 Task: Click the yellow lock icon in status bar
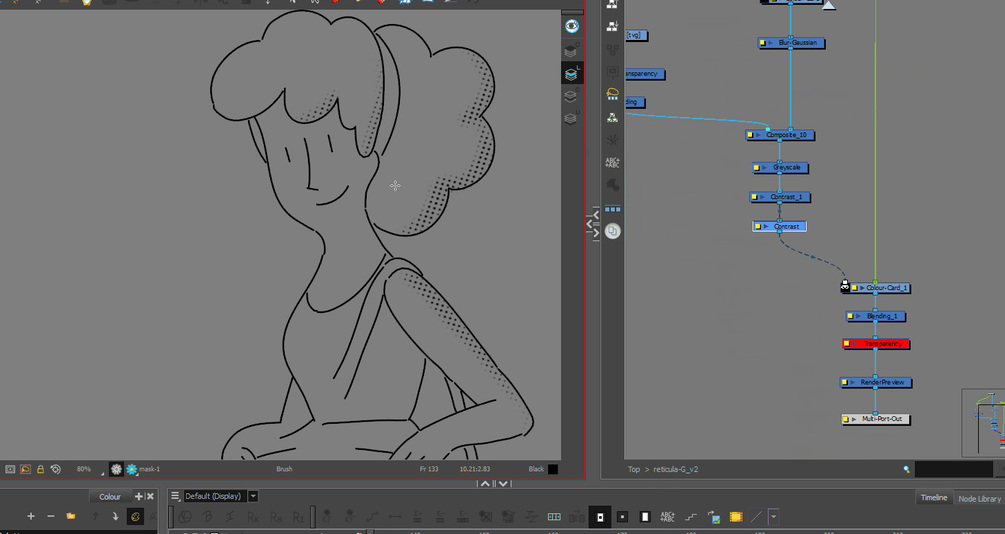pyautogui.click(x=40, y=469)
